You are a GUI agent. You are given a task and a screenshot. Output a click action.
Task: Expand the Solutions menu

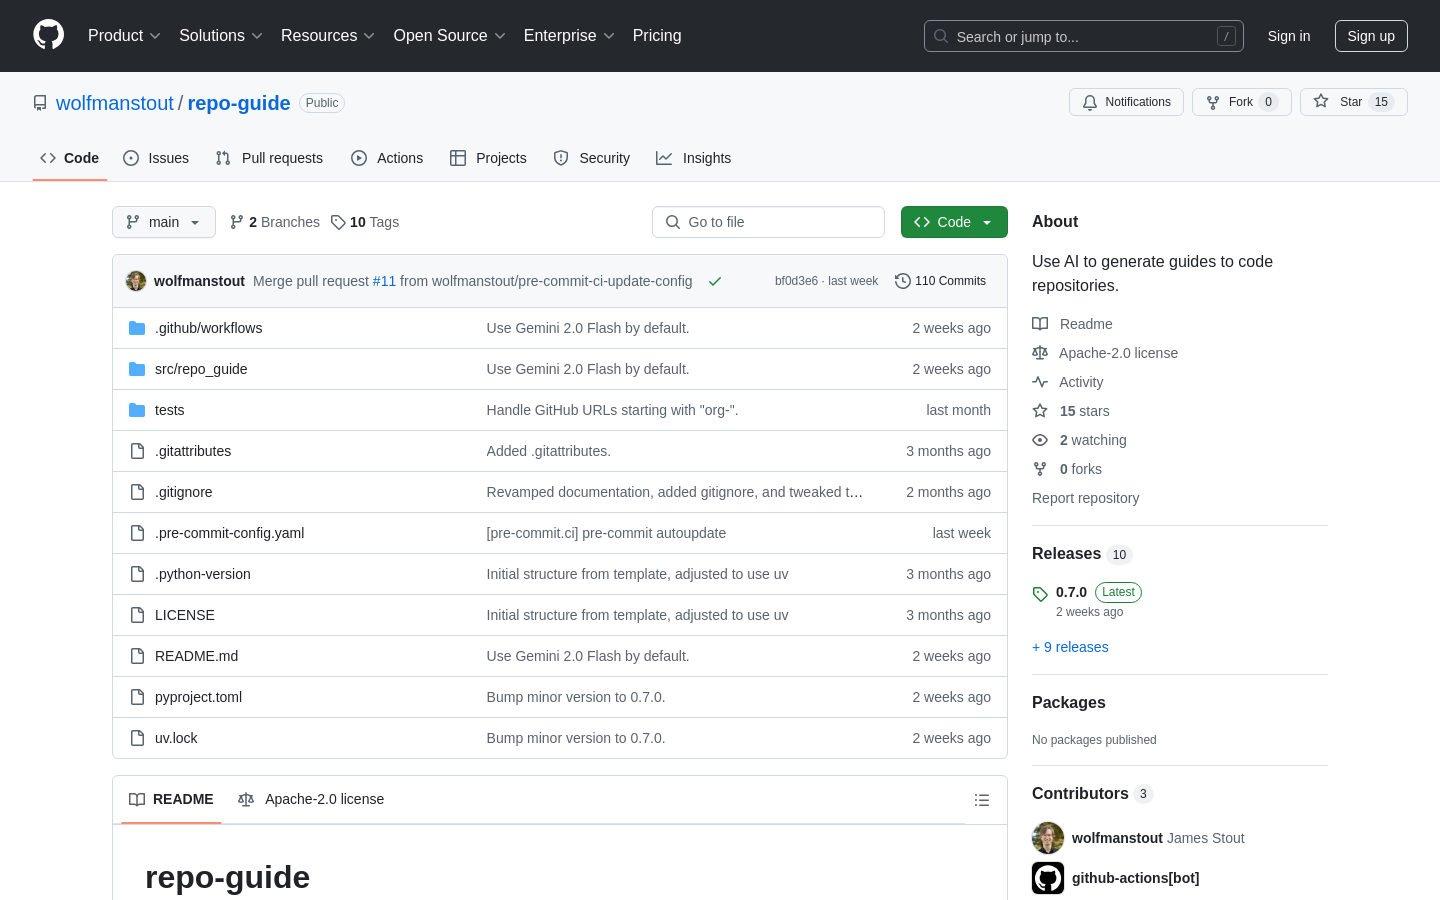[221, 36]
